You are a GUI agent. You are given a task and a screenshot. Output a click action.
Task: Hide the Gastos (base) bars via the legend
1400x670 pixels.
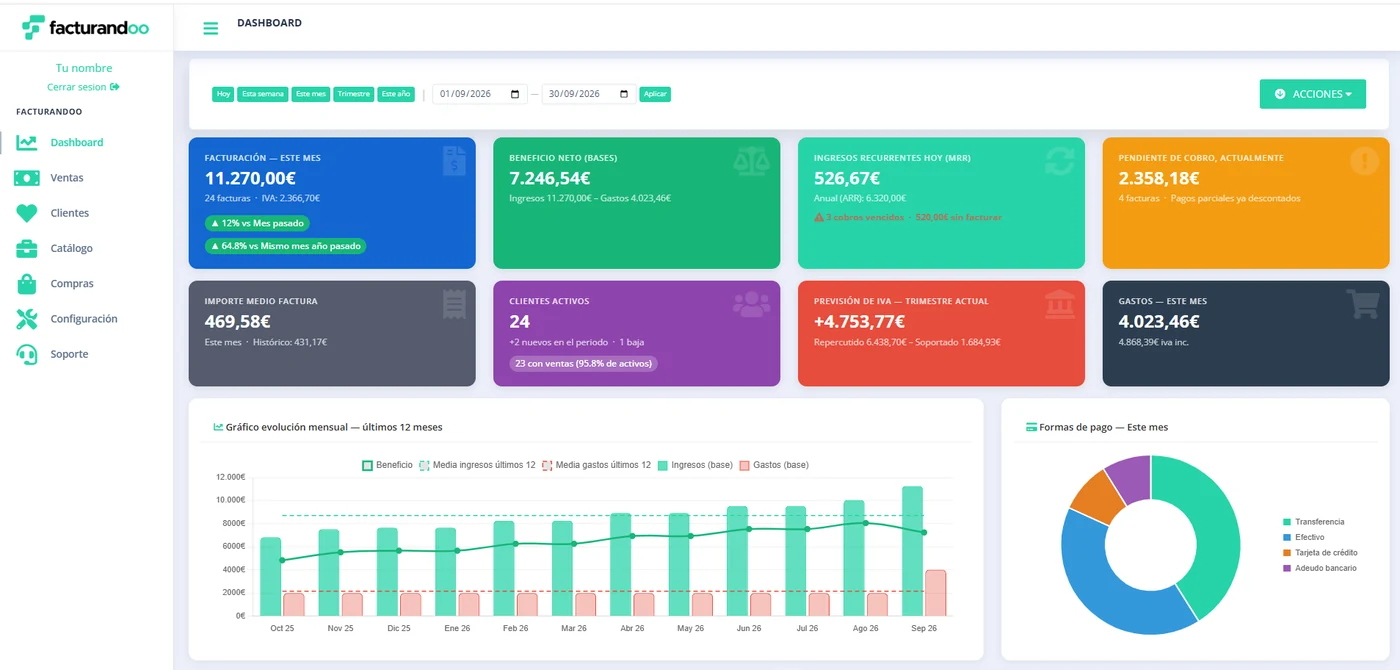click(774, 465)
